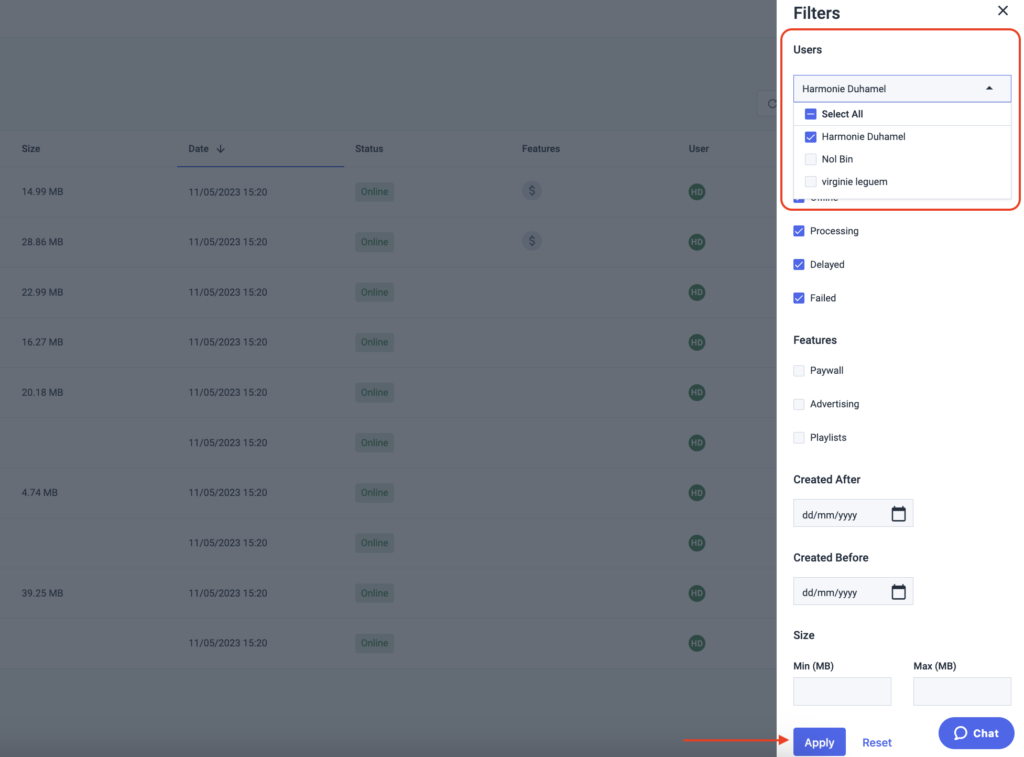The image size is (1024, 757).
Task: Click the paywall dollar icon on the first row
Action: pos(531,191)
